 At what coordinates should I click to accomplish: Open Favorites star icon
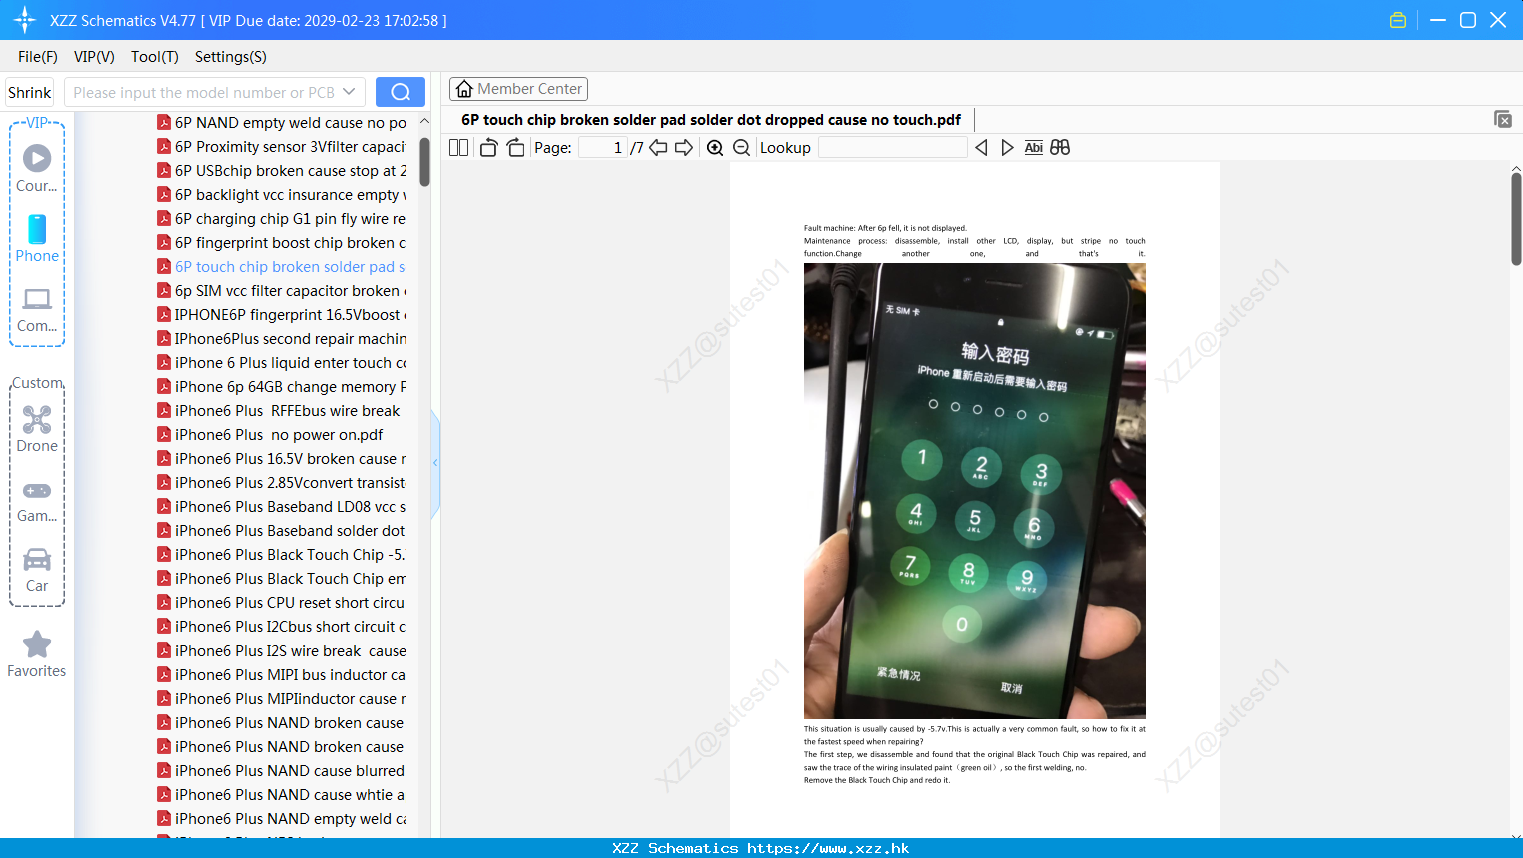pyautogui.click(x=37, y=654)
